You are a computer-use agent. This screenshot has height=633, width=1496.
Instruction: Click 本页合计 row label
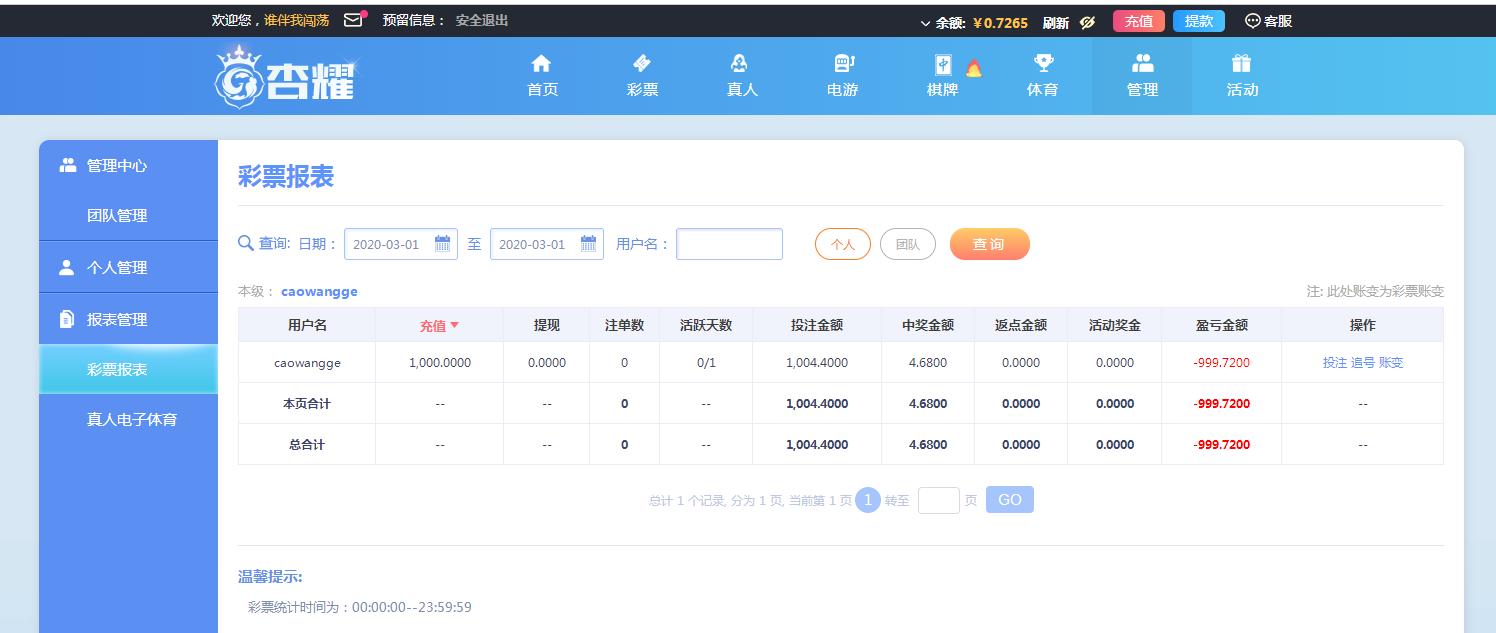coord(307,404)
